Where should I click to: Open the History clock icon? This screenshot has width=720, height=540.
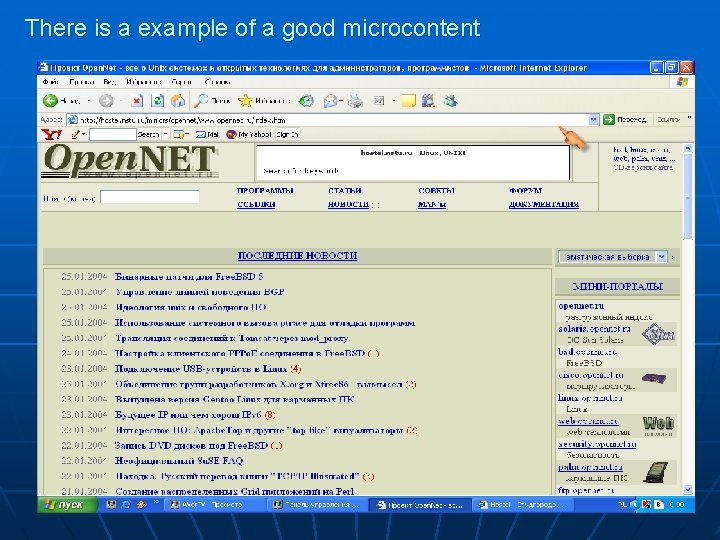pyautogui.click(x=306, y=101)
